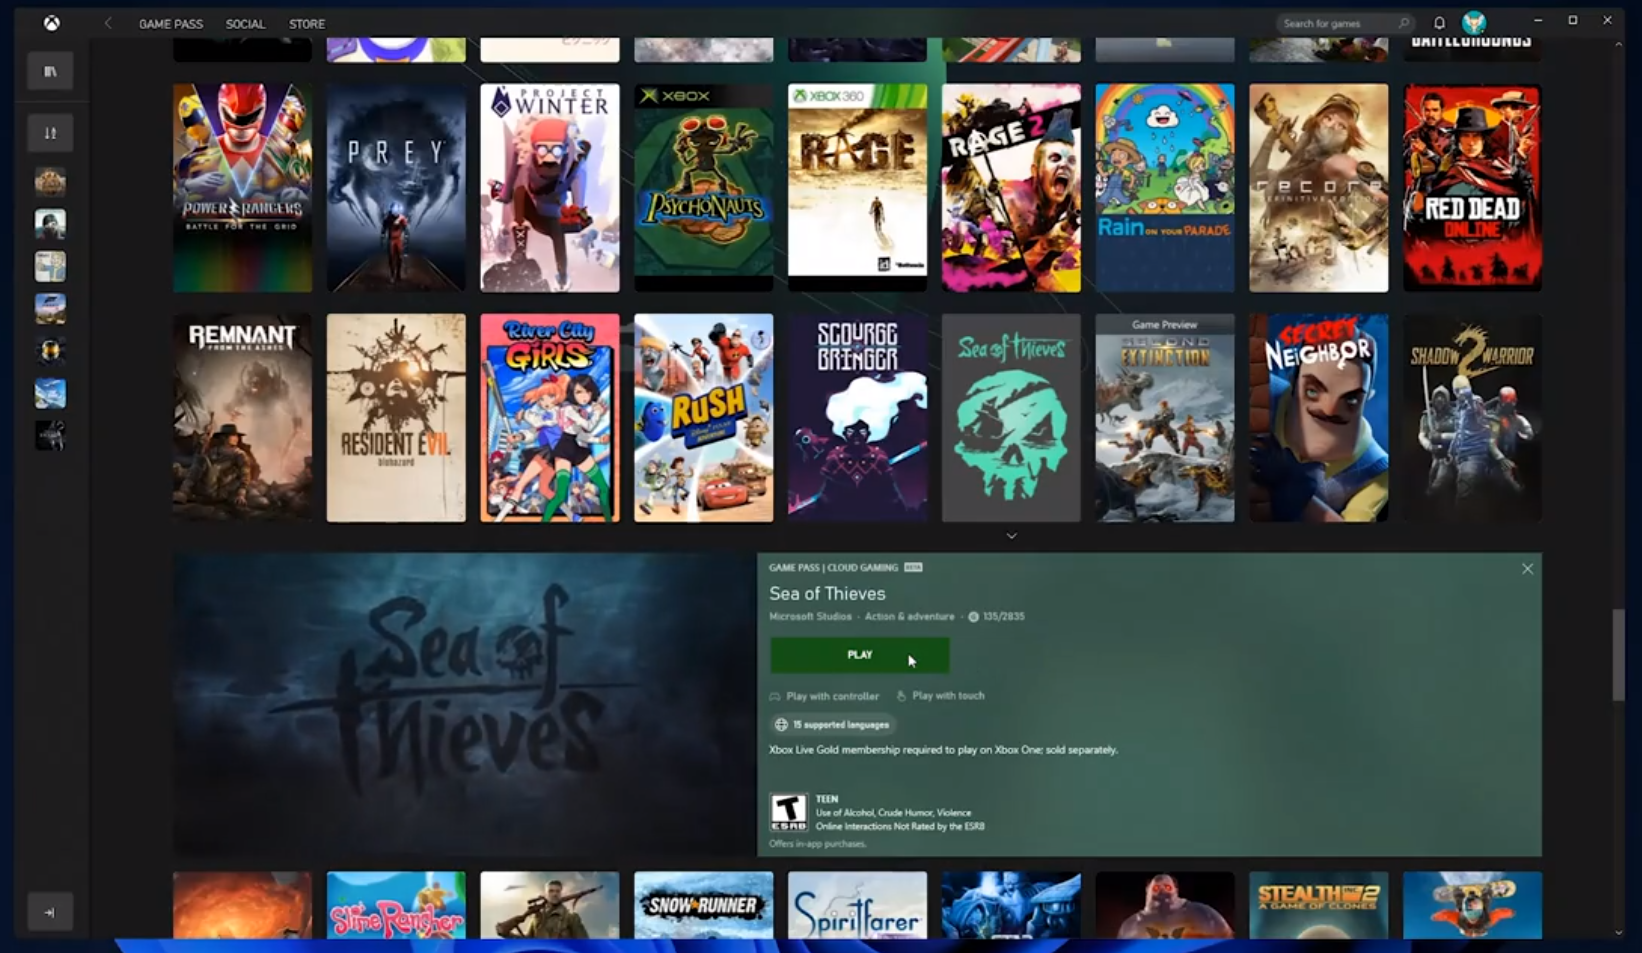Click the scroll down arrow at bottom right
The image size is (1642, 953).
point(1619,933)
